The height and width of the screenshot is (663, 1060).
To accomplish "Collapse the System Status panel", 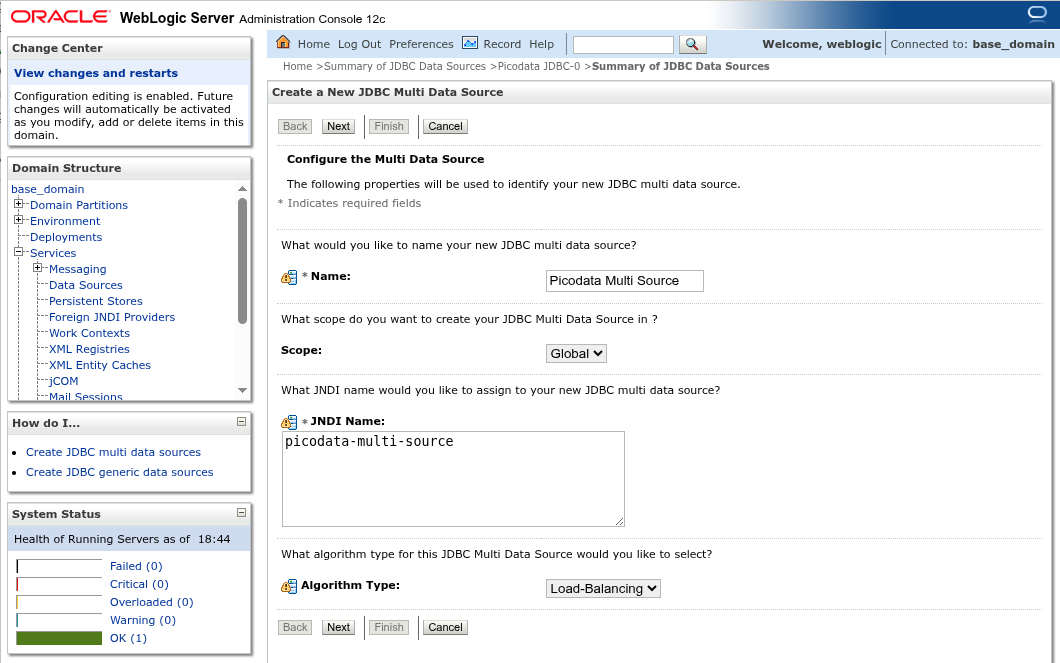I will pyautogui.click(x=241, y=512).
